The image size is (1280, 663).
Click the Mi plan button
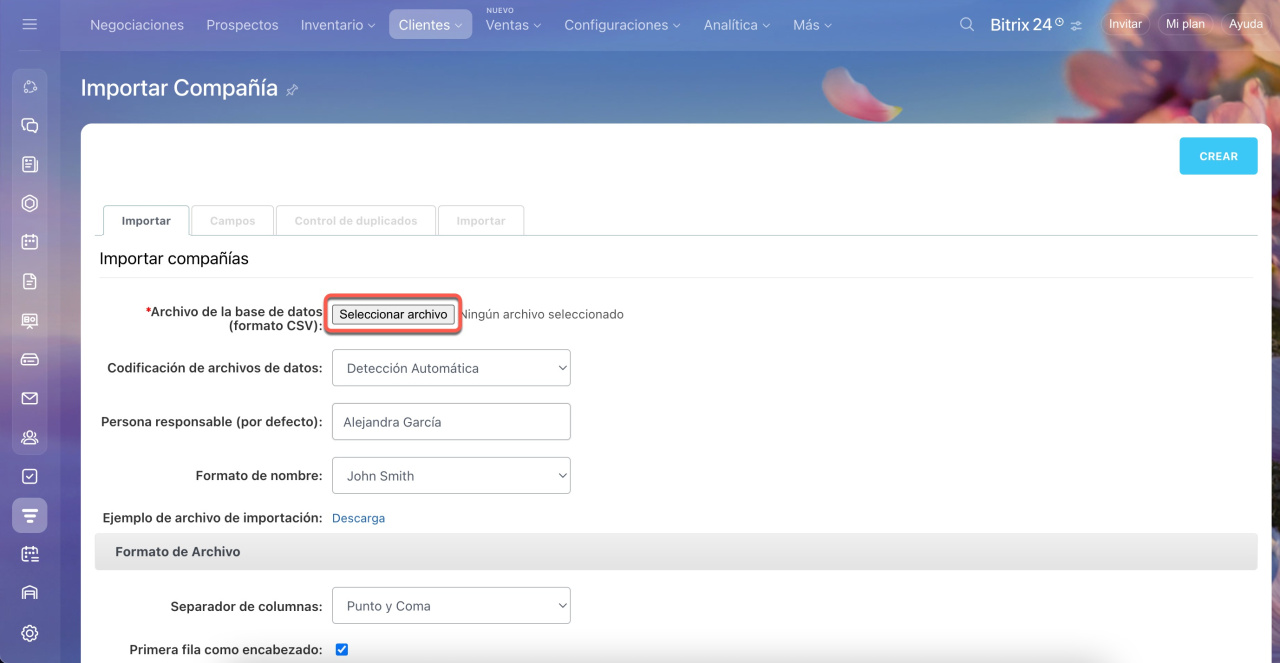pyautogui.click(x=1185, y=24)
